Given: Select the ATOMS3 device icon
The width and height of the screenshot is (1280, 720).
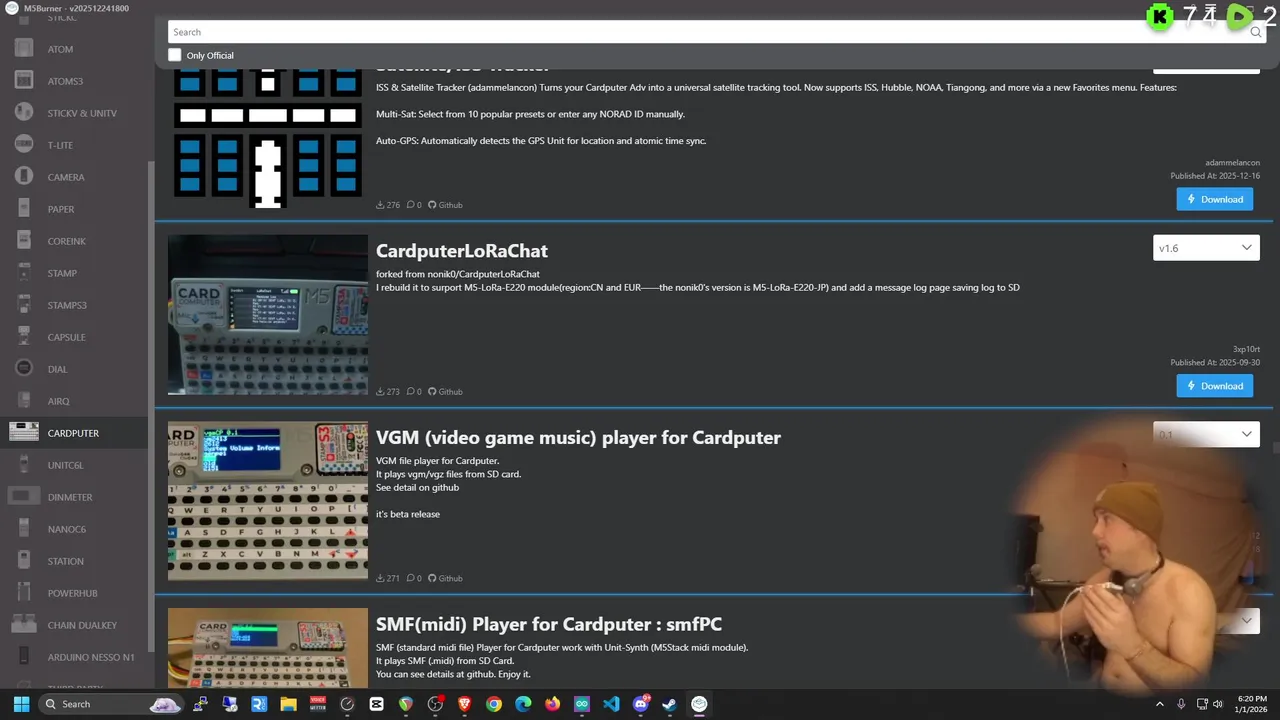Looking at the screenshot, I should 24,81.
